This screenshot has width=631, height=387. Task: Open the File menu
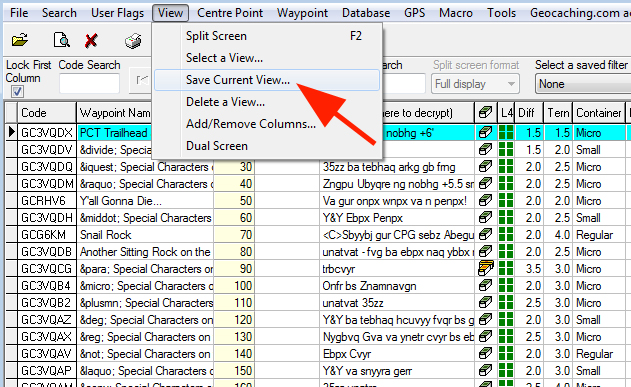tap(19, 13)
